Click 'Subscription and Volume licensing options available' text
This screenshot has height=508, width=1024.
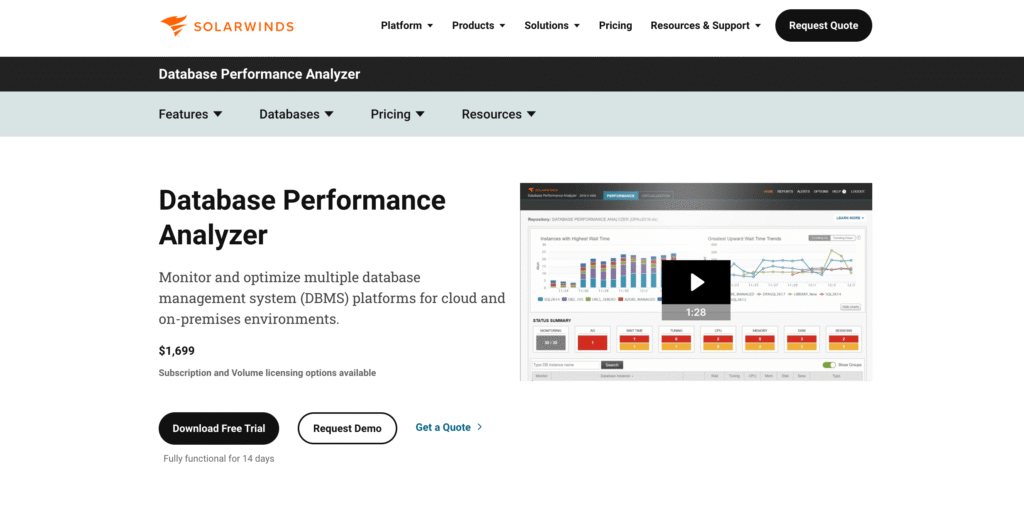[267, 373]
